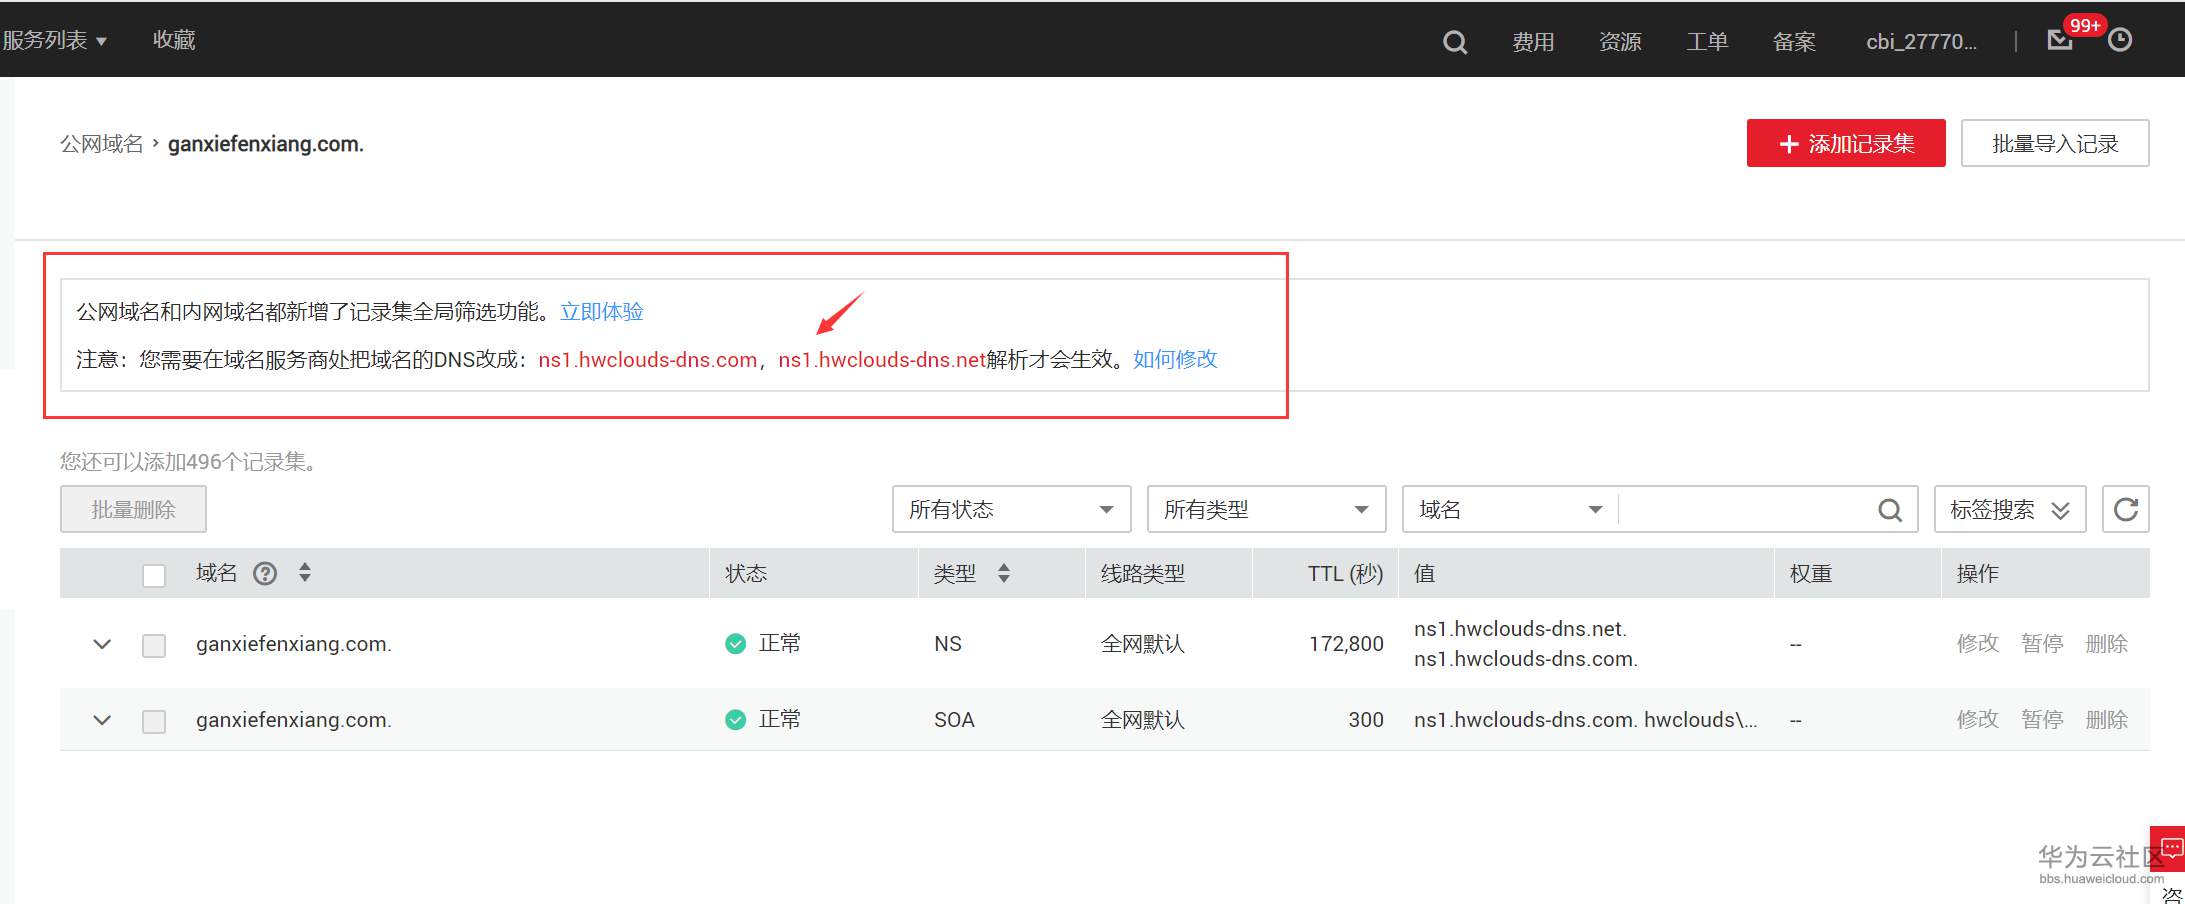This screenshot has height=904, width=2185.
Task: Open the 所有类型 type filter dropdown
Action: click(1266, 510)
